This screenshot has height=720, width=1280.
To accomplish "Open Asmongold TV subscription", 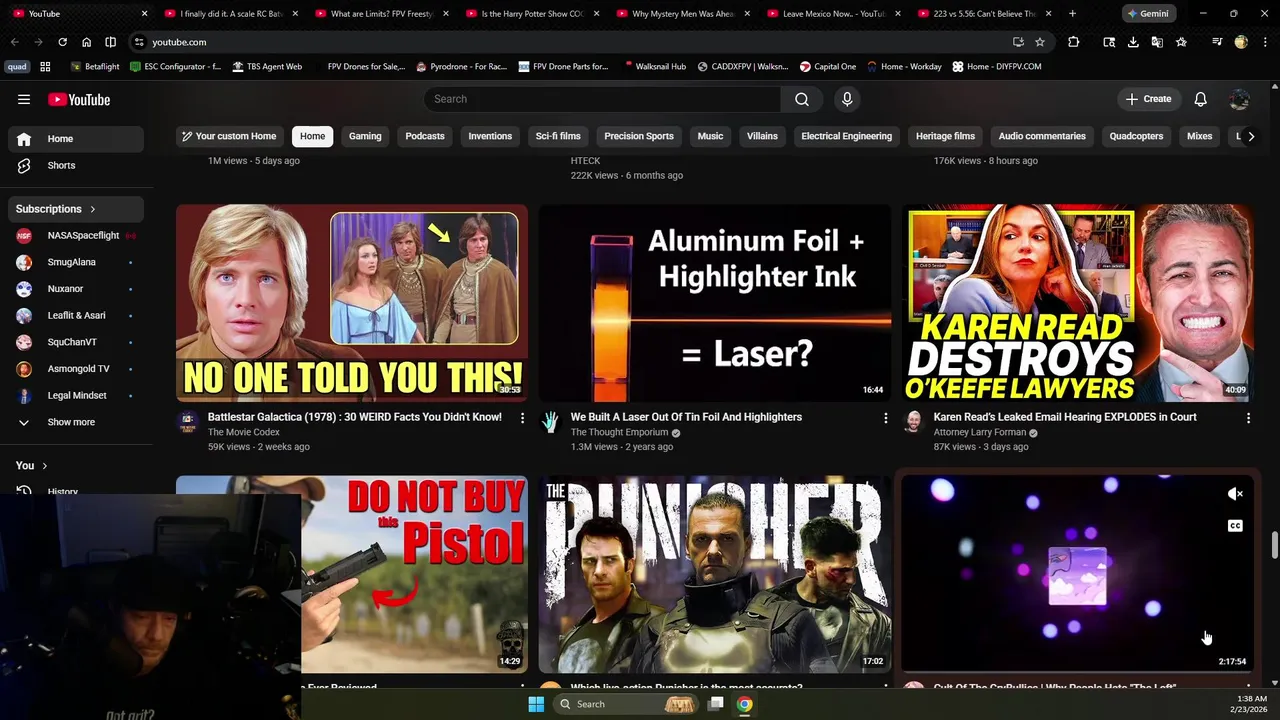I will pyautogui.click(x=76, y=369).
